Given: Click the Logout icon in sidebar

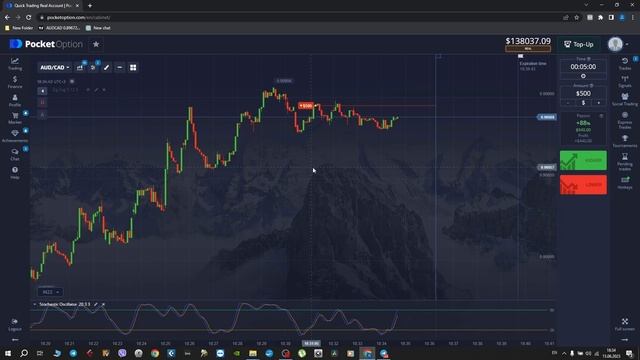Looking at the screenshot, I should 15,324.
